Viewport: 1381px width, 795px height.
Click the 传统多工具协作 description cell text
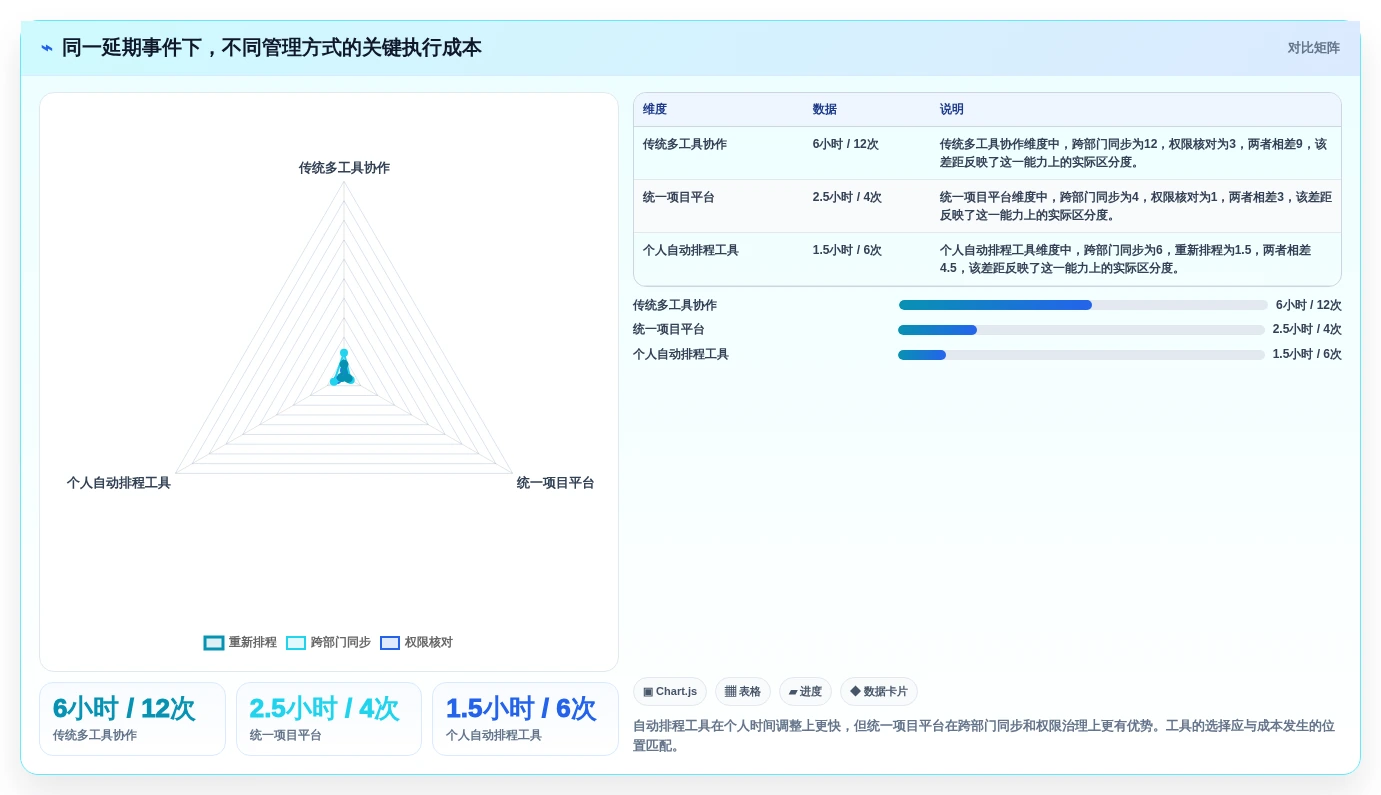[x=1134, y=153]
